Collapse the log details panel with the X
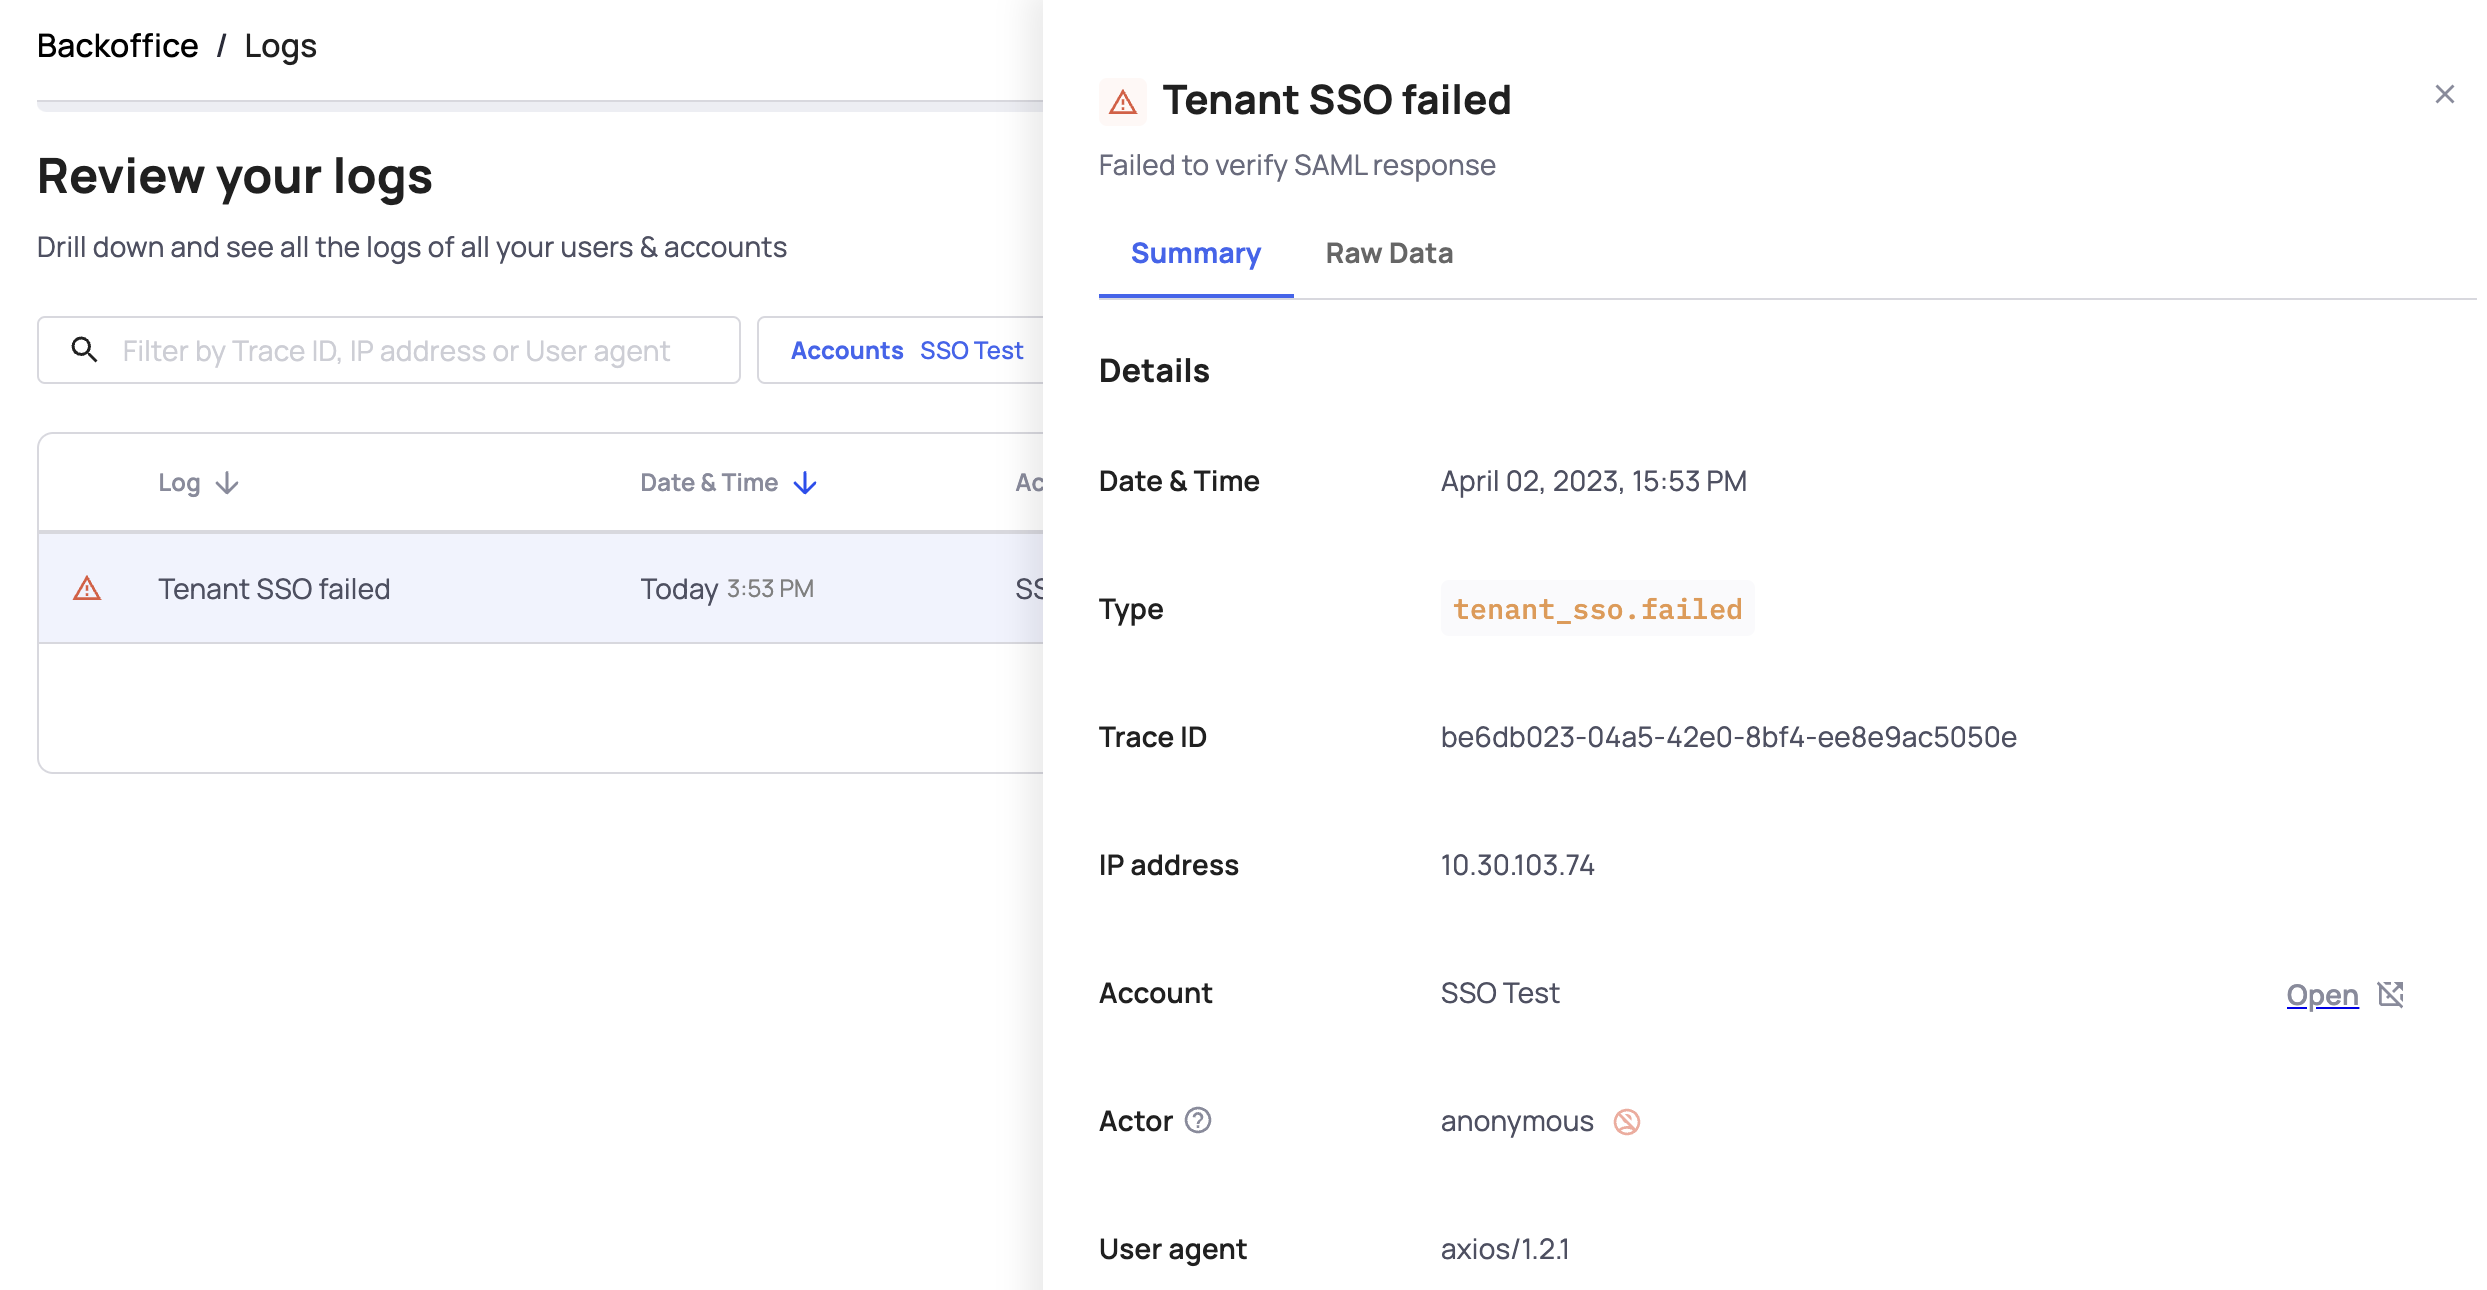Screen dimensions: 2487x1290 pos(2446,93)
